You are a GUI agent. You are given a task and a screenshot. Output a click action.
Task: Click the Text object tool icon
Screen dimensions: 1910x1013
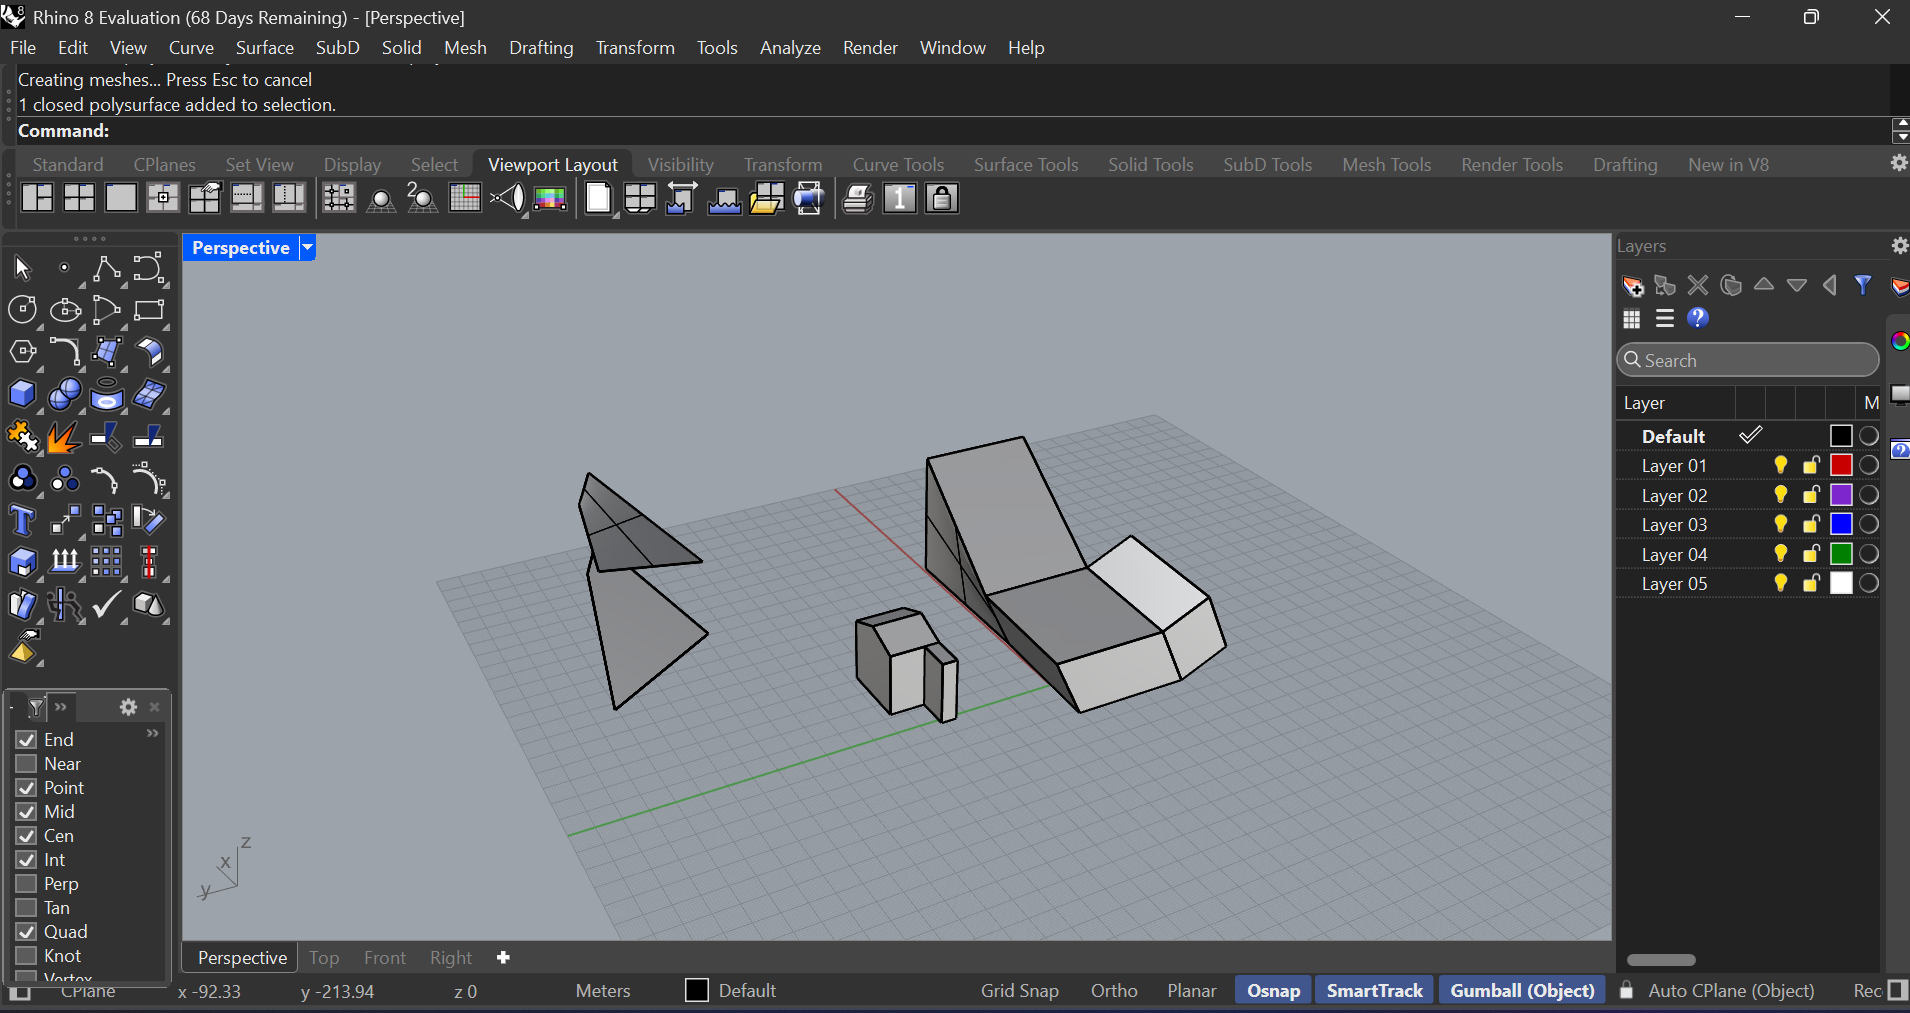(22, 521)
